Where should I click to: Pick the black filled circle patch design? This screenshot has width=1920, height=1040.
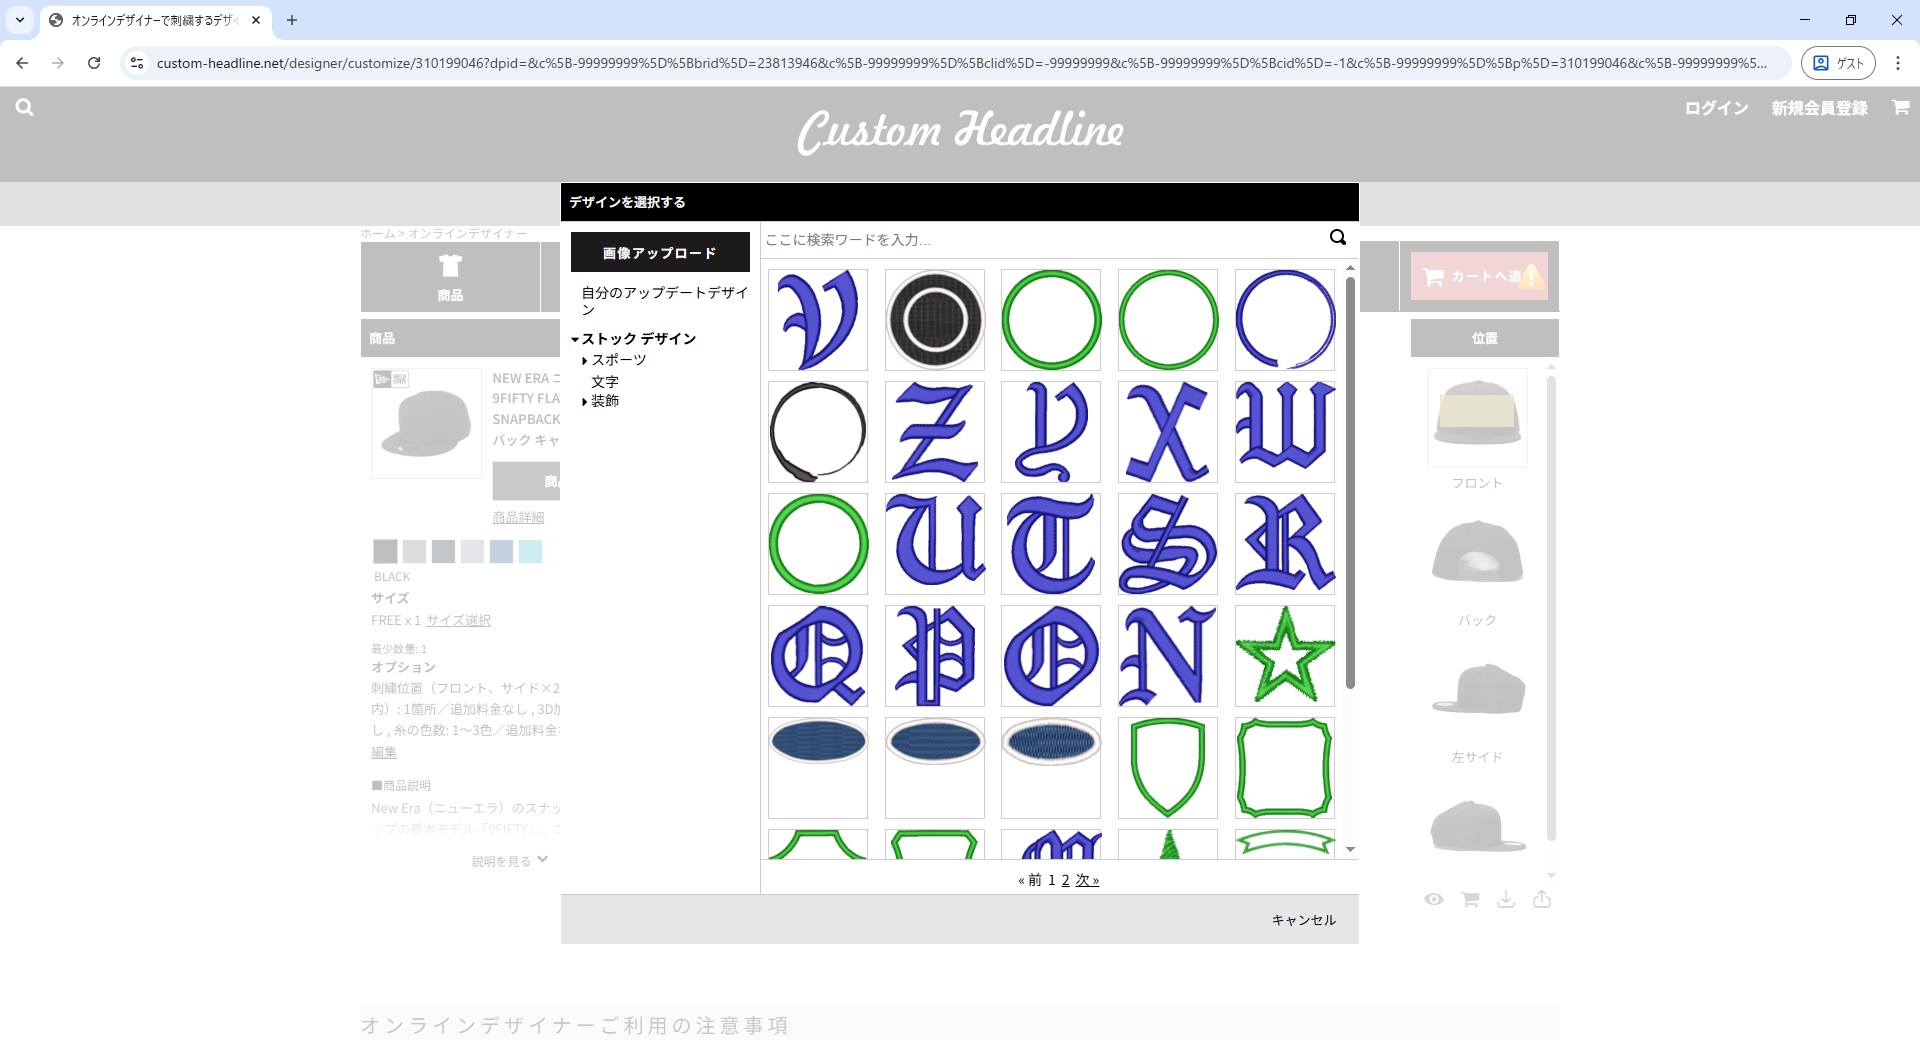(934, 320)
